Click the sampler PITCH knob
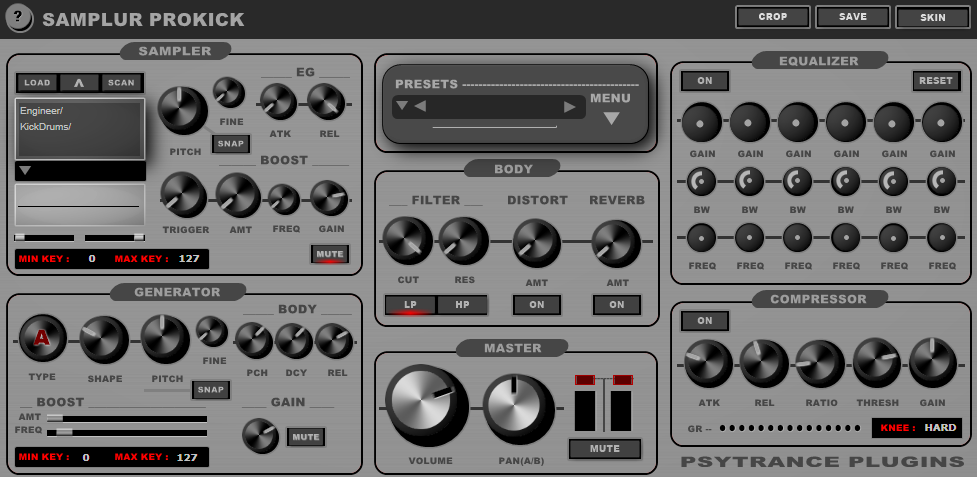 [183, 111]
